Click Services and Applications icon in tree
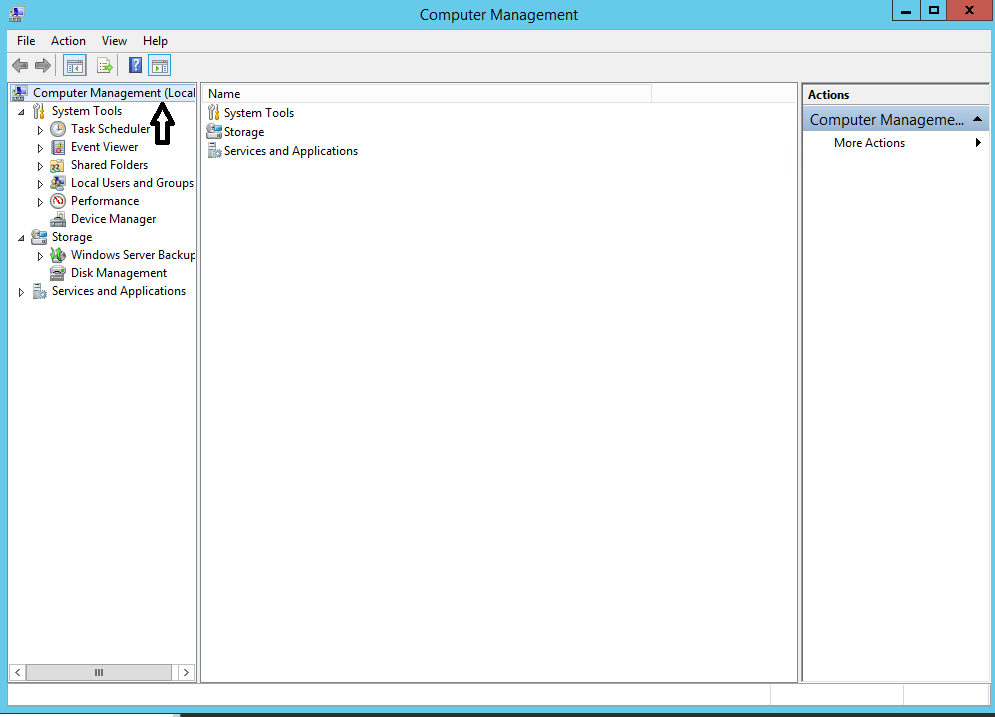995x717 pixels. pos(39,291)
